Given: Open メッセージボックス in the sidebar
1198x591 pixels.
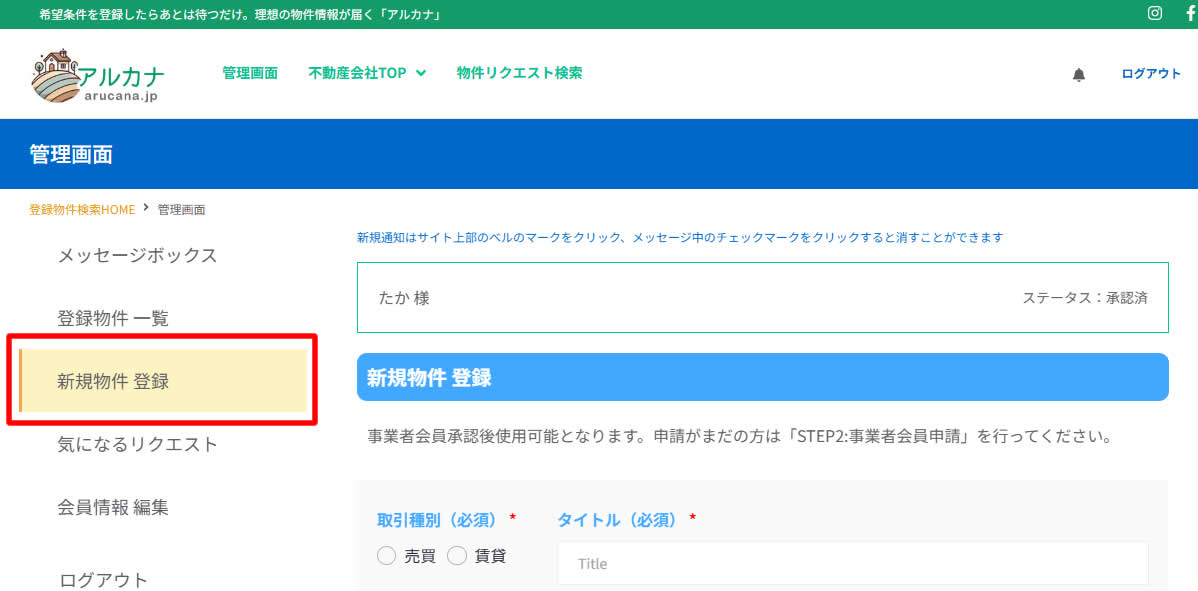Looking at the screenshot, I should click(137, 256).
